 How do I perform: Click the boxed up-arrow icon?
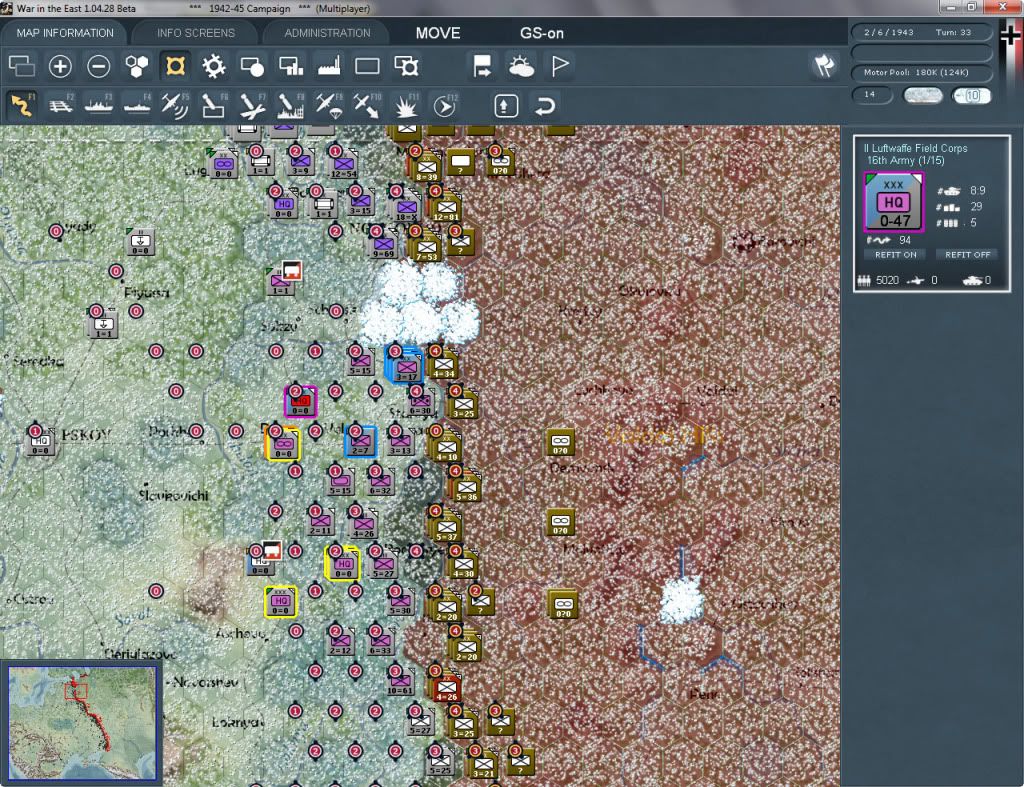click(x=506, y=106)
